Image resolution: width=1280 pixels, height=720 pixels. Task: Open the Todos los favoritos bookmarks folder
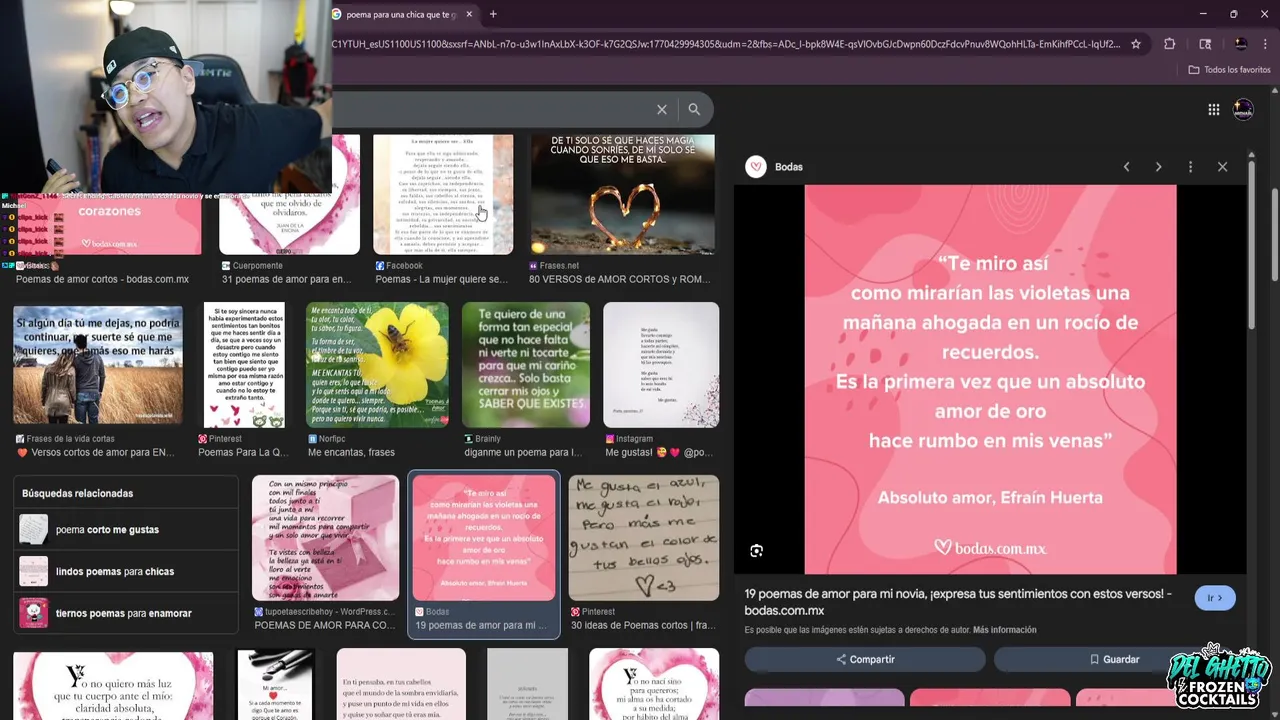[x=1229, y=70]
